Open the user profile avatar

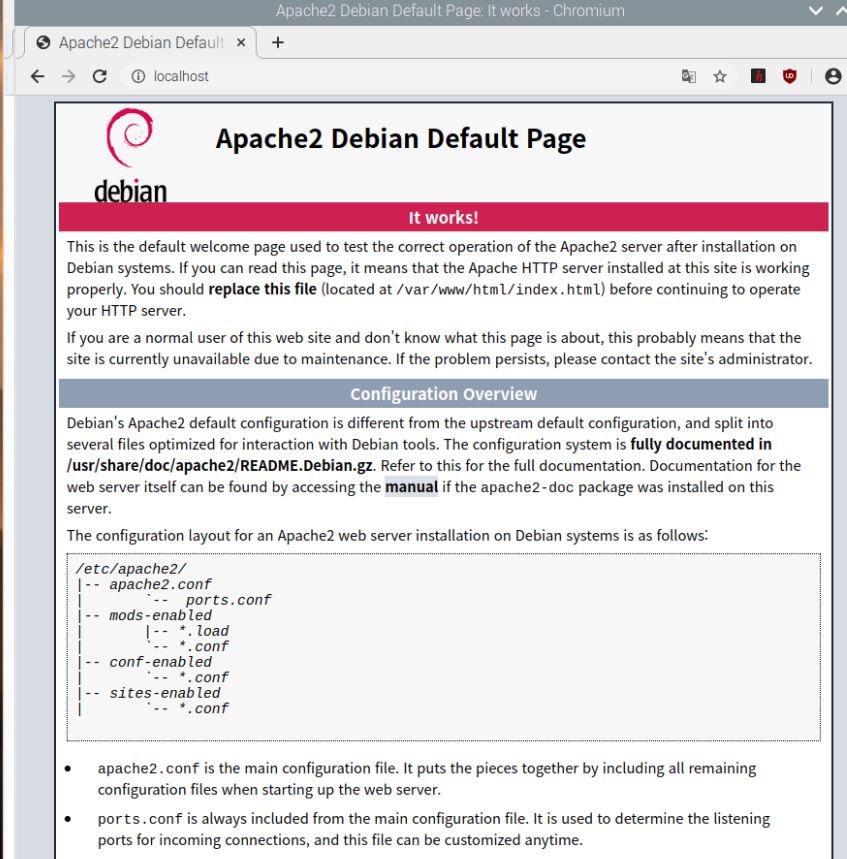tap(833, 76)
